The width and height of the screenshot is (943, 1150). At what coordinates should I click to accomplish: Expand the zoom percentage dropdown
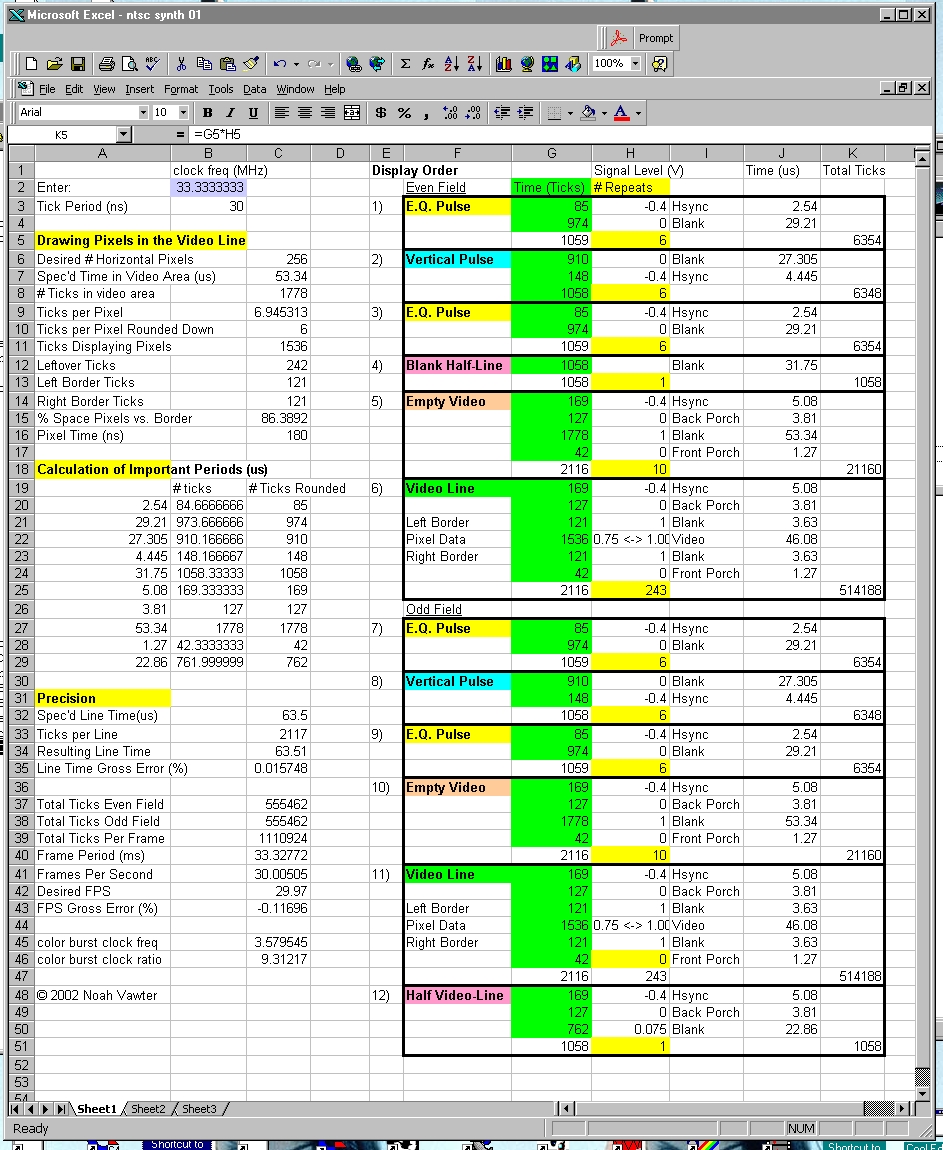(635, 63)
